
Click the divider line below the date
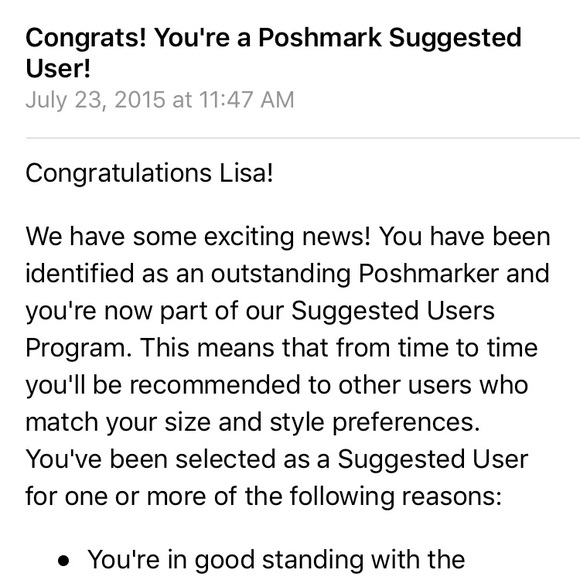click(303, 138)
